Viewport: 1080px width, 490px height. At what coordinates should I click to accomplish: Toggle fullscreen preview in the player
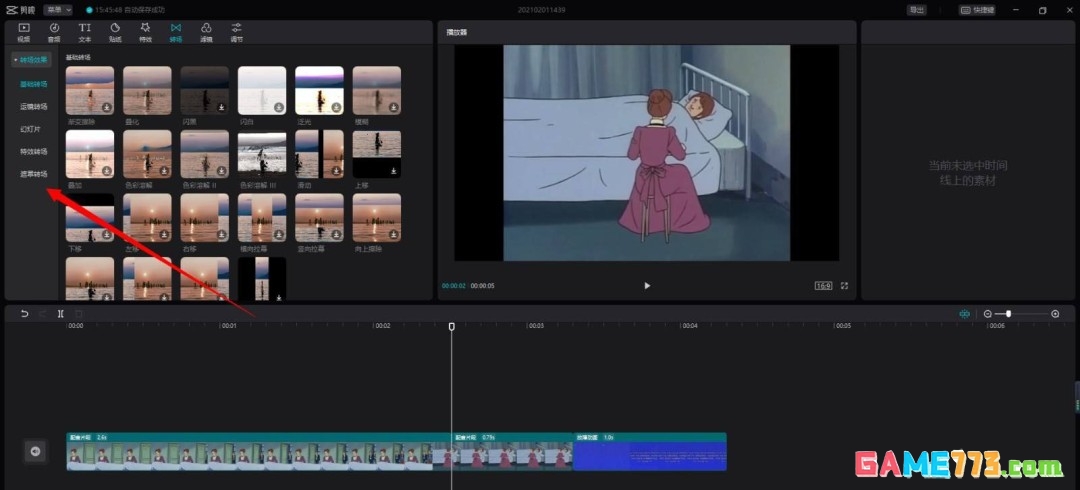click(x=844, y=286)
